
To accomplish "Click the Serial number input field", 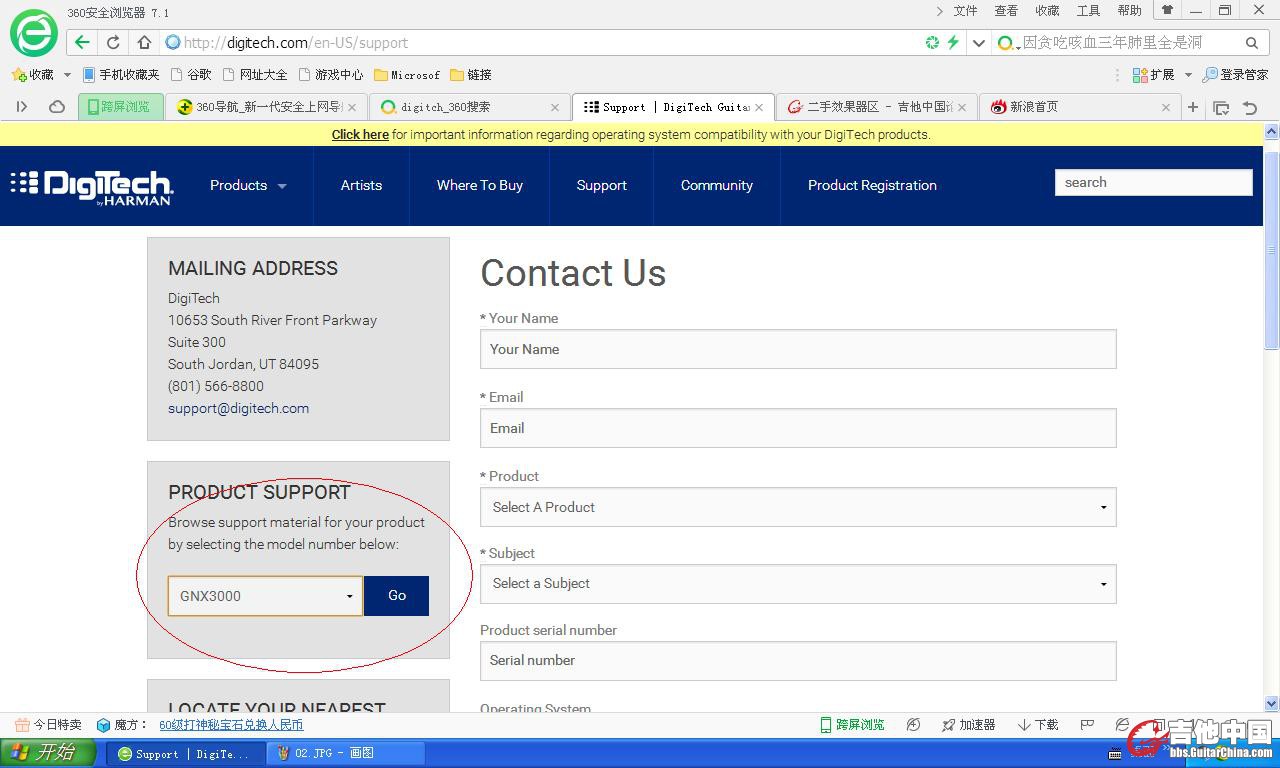I will pyautogui.click(x=798, y=660).
